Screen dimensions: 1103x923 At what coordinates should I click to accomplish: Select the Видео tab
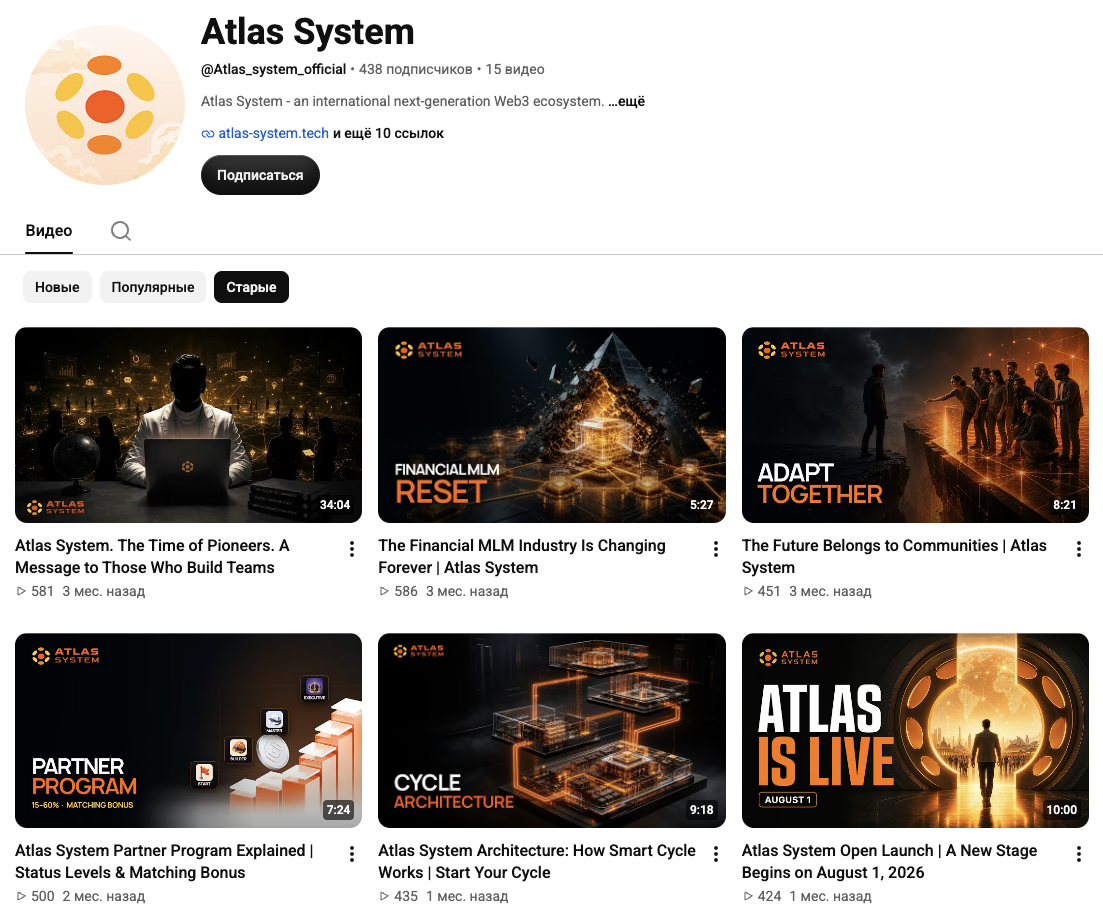click(x=49, y=231)
